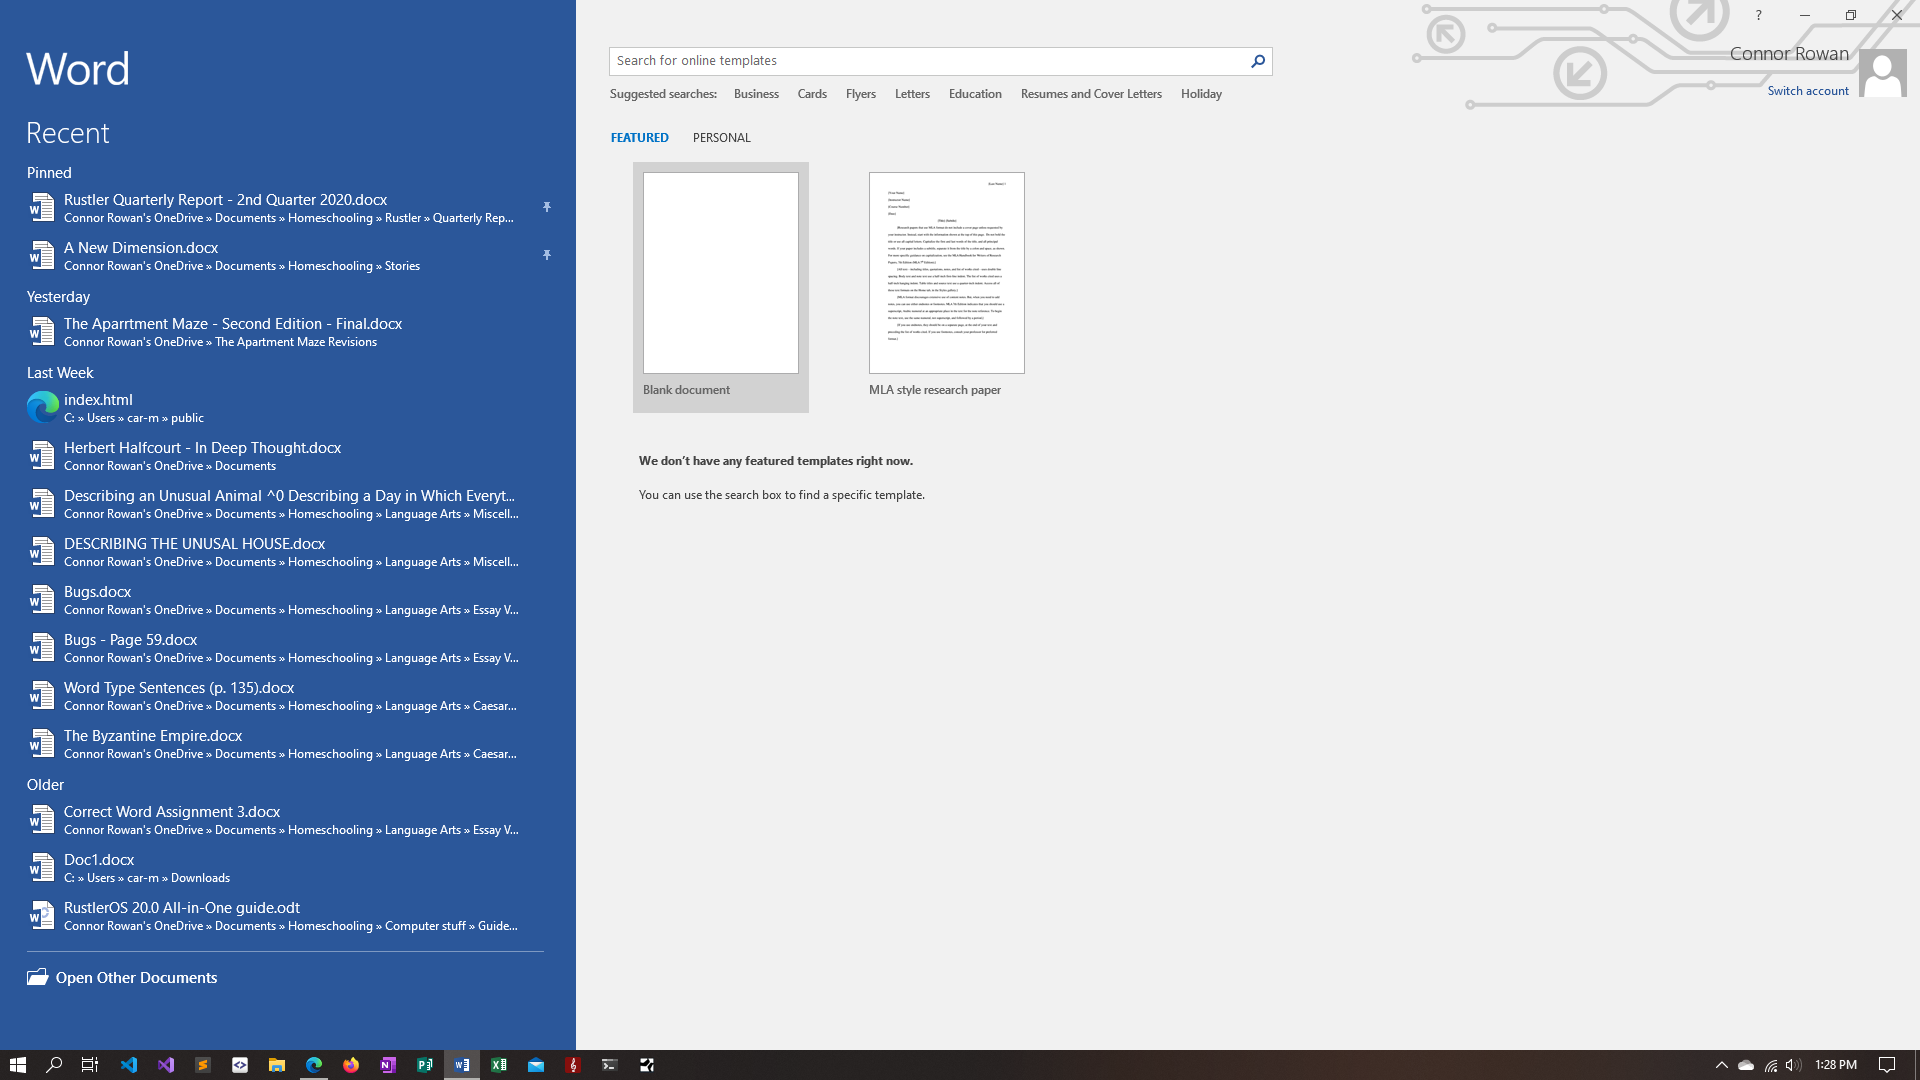The width and height of the screenshot is (1920, 1080).
Task: Open the Windows Start menu
Action: point(17,1065)
